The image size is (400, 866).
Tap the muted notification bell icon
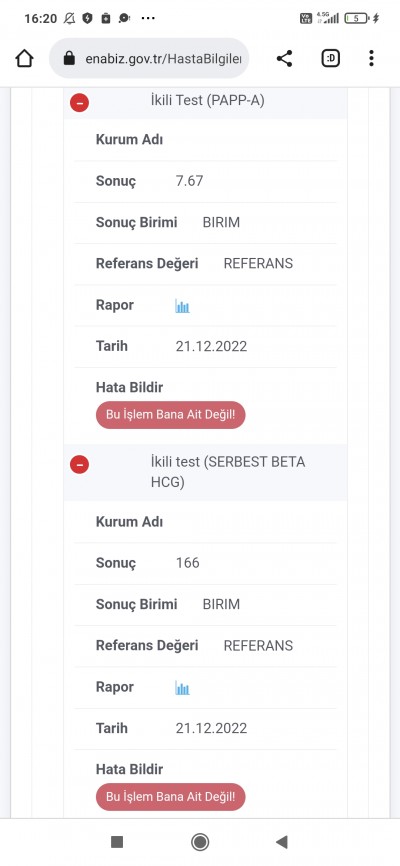click(x=70, y=18)
